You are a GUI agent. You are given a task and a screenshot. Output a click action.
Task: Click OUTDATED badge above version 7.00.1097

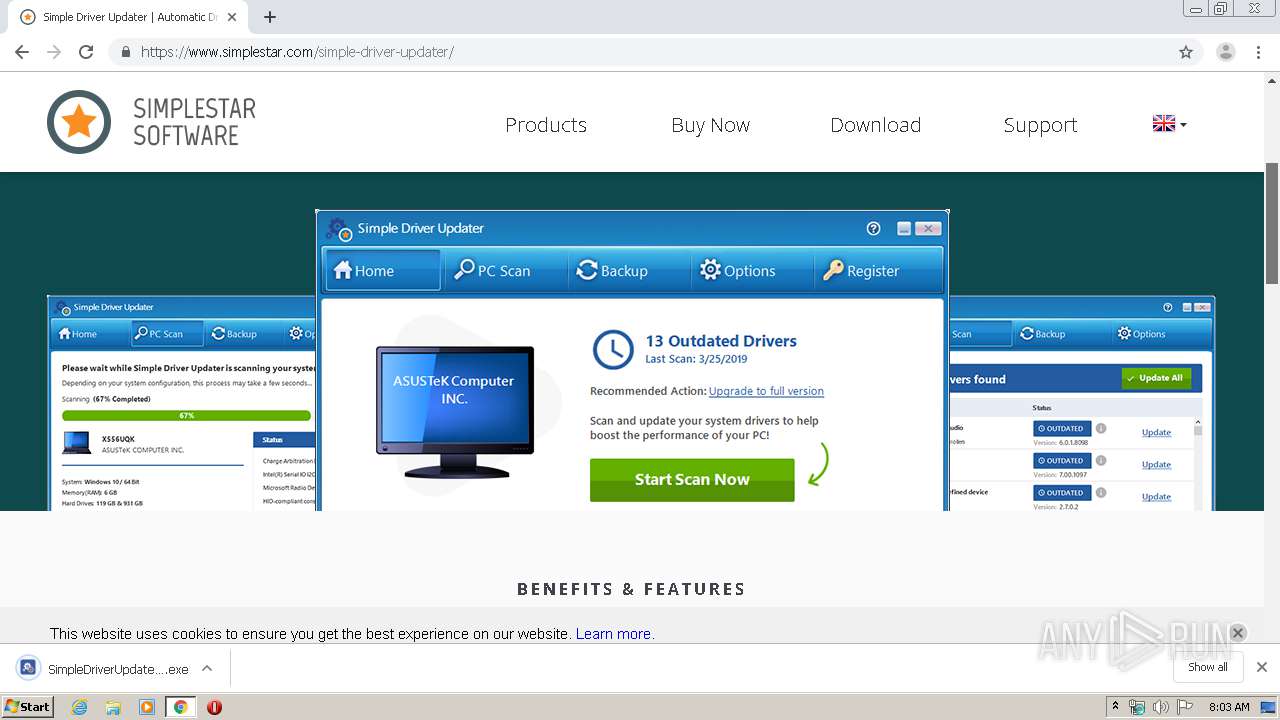[x=1062, y=460]
